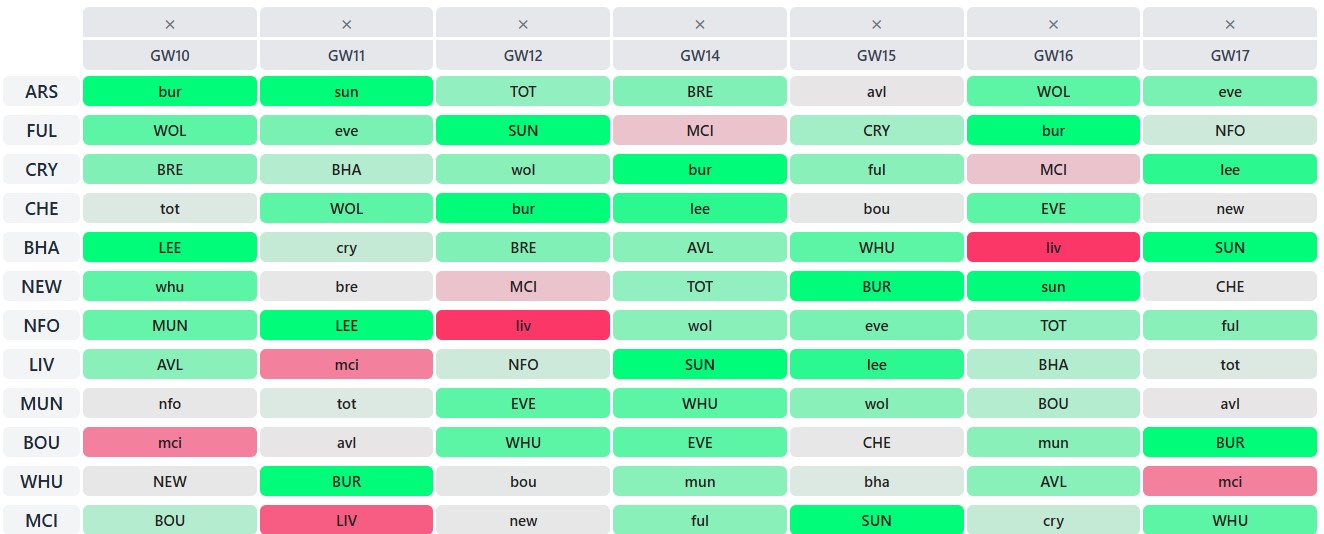
Task: Close the GW17 column using ×
Action: coord(1230,24)
